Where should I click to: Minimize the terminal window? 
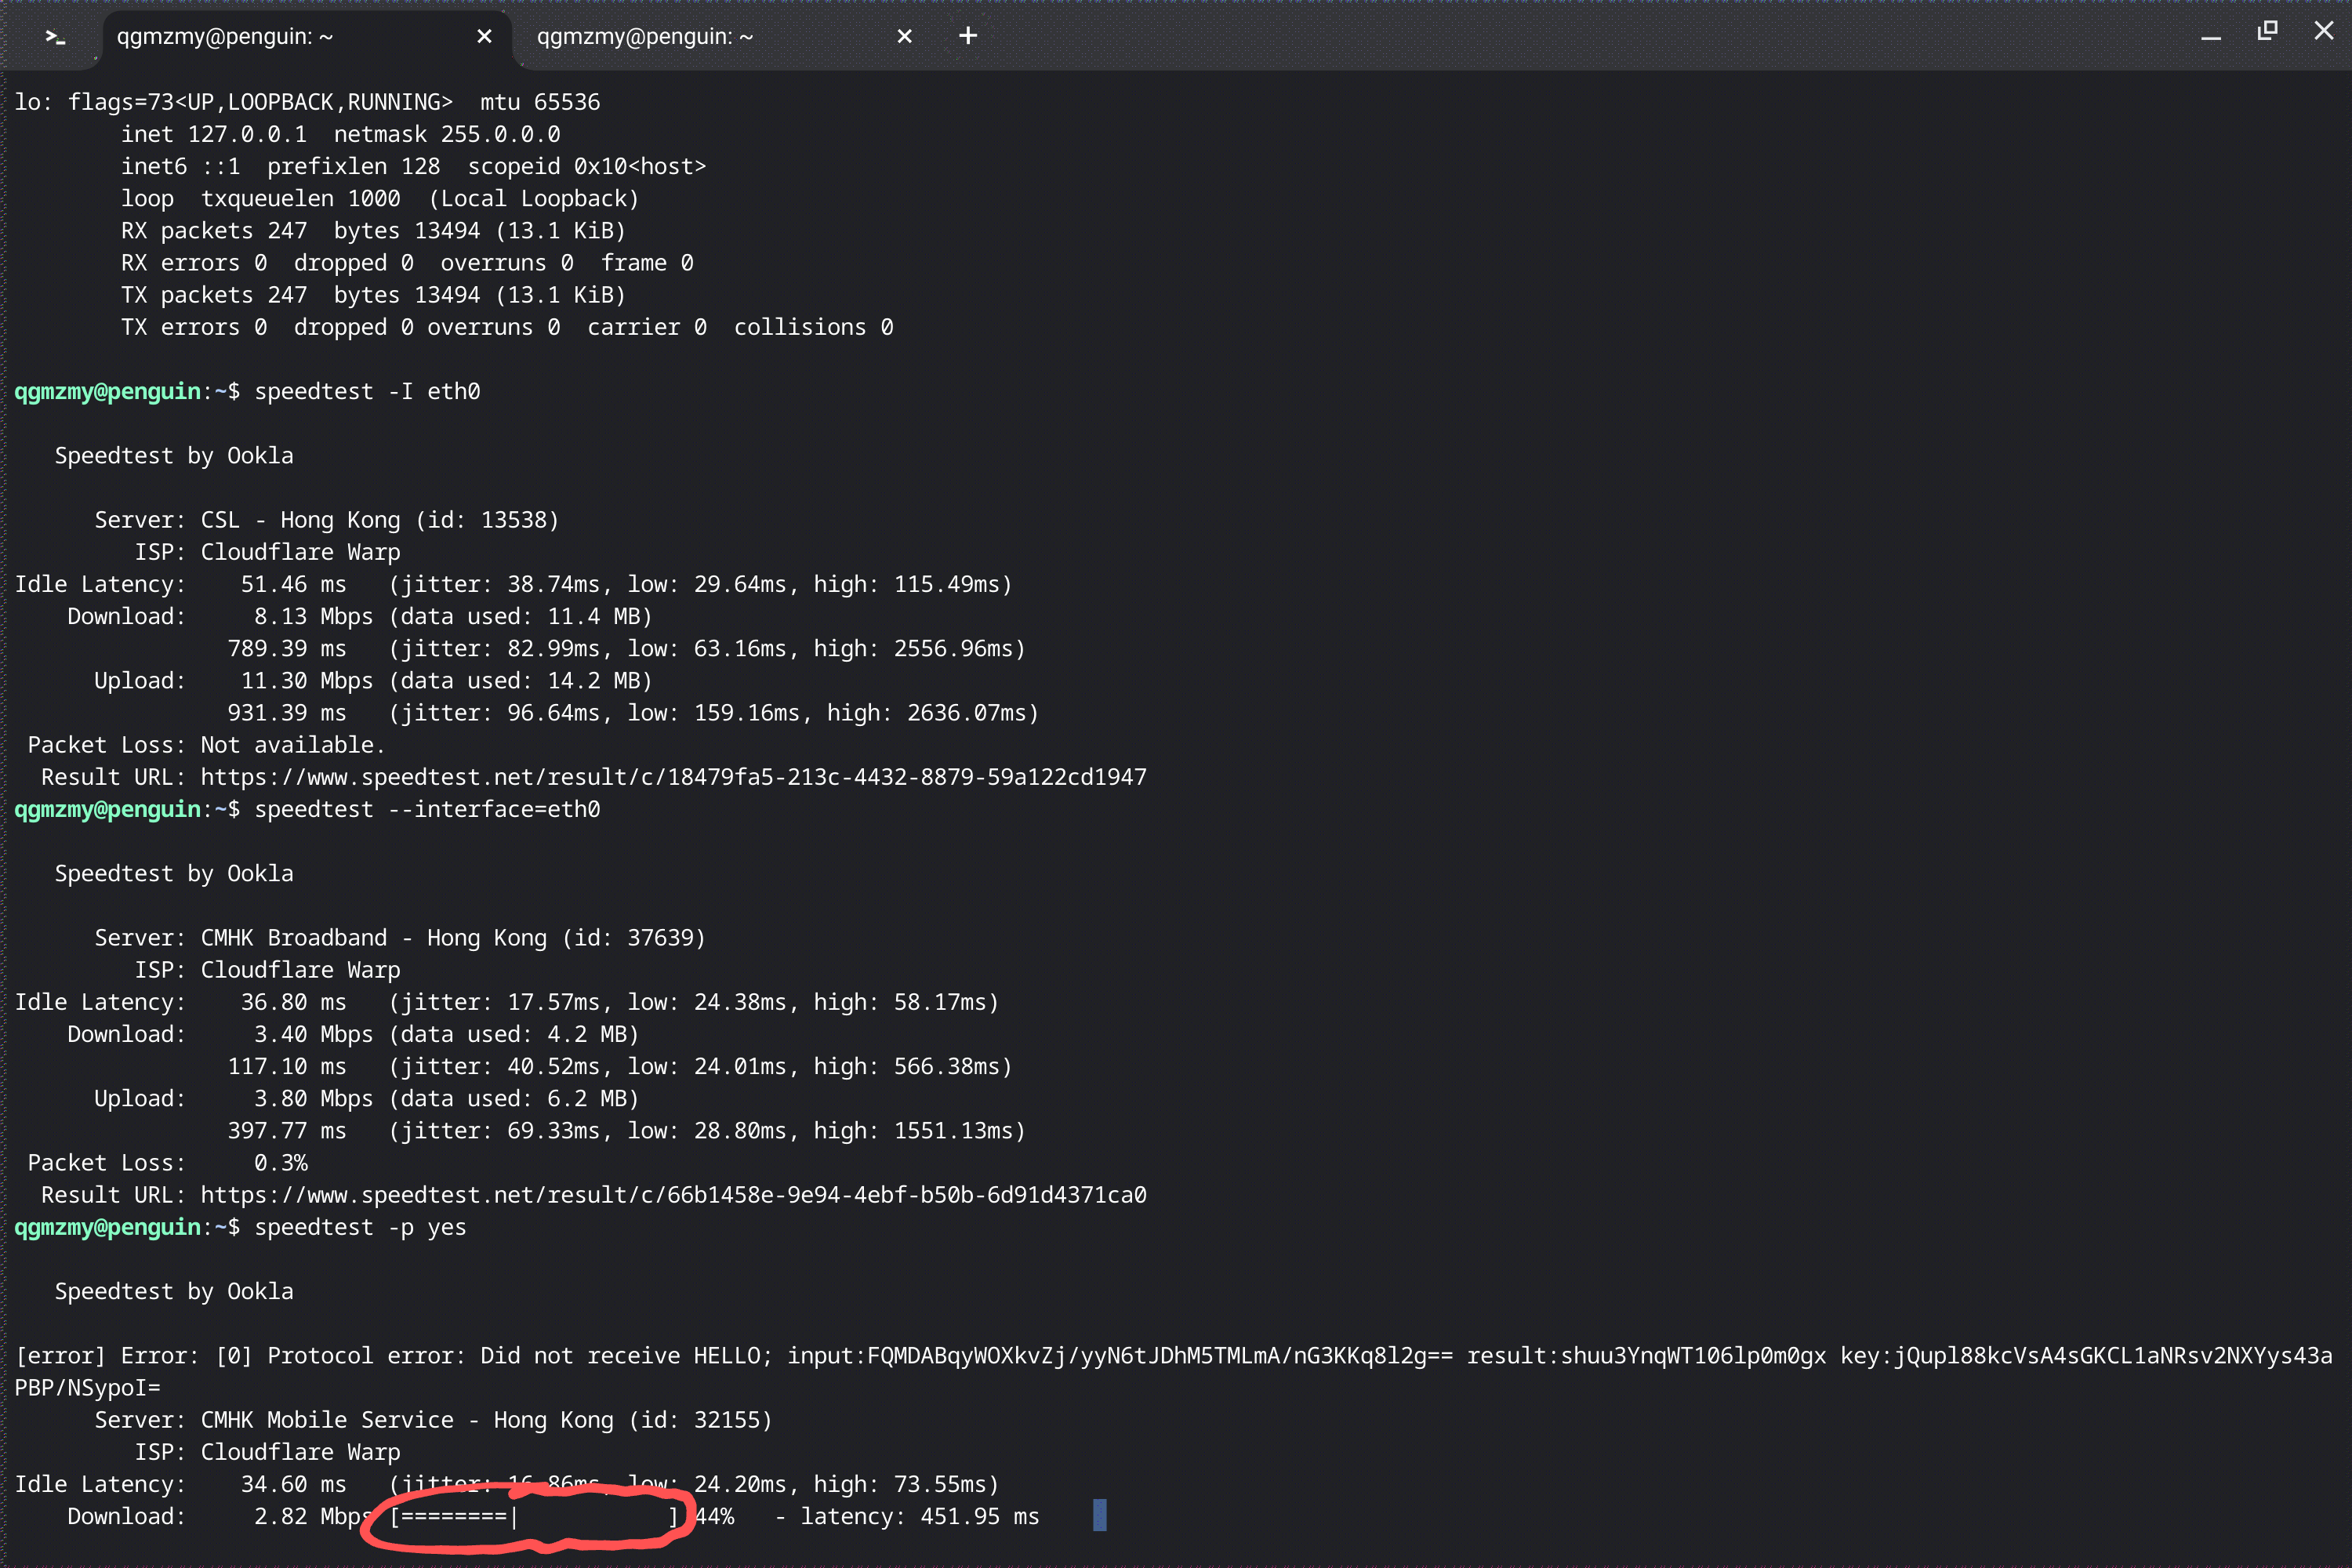pyautogui.click(x=2211, y=36)
